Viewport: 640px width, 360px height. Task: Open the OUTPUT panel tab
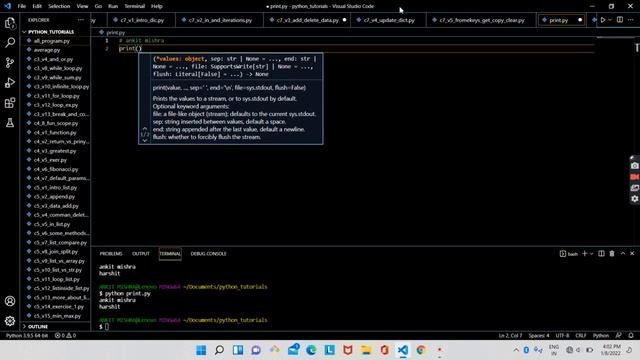click(141, 253)
